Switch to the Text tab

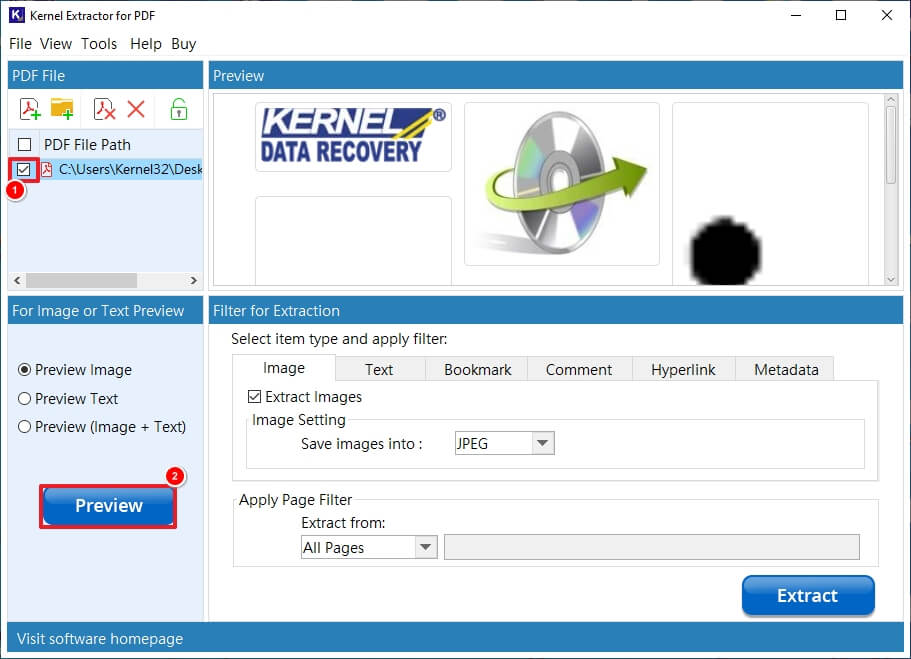(379, 370)
